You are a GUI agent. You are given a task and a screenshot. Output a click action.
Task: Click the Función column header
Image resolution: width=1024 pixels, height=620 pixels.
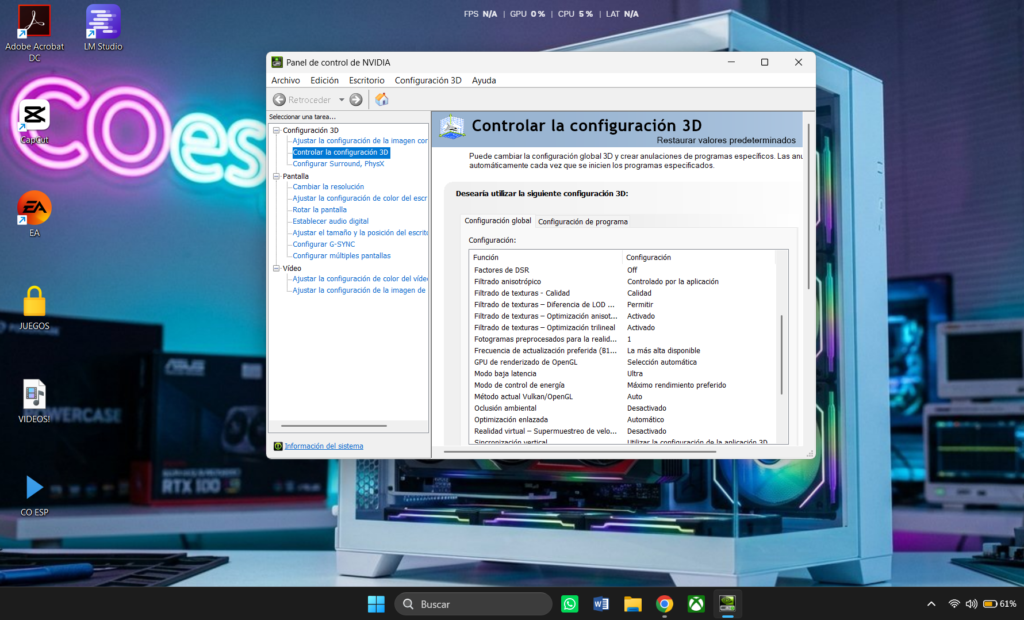(545, 257)
